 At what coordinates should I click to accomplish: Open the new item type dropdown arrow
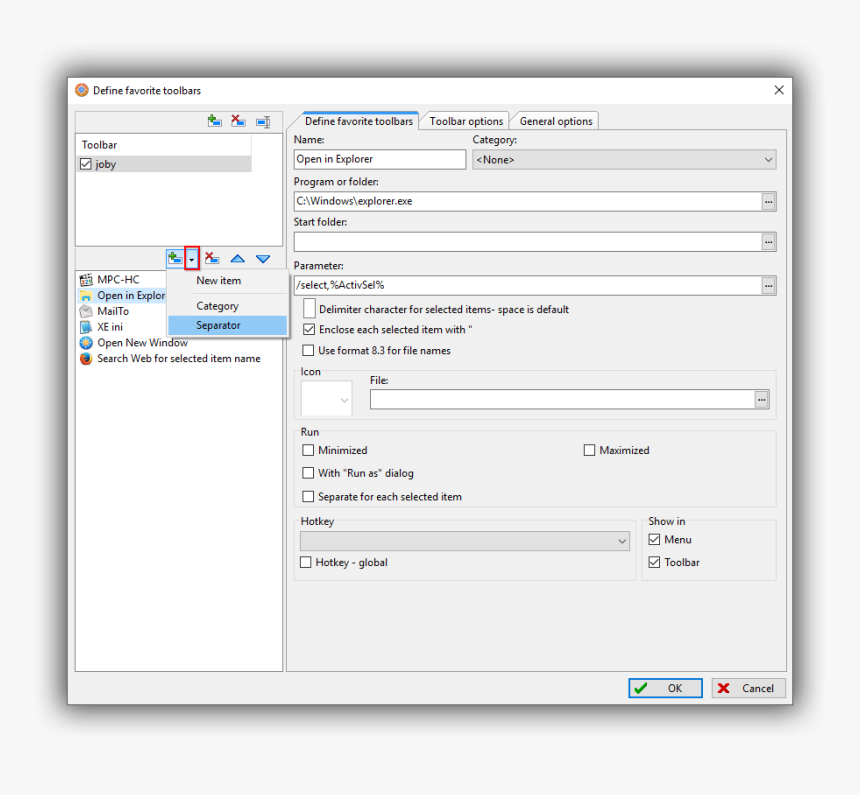click(191, 258)
